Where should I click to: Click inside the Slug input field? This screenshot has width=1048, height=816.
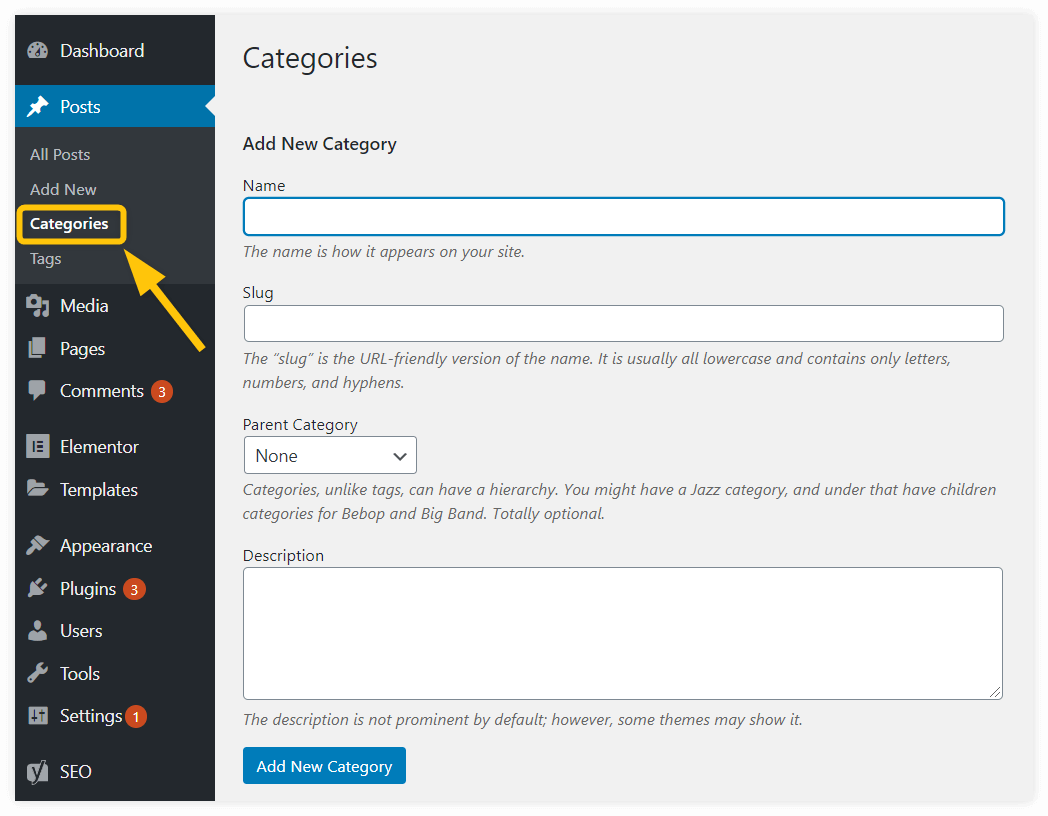coord(623,323)
